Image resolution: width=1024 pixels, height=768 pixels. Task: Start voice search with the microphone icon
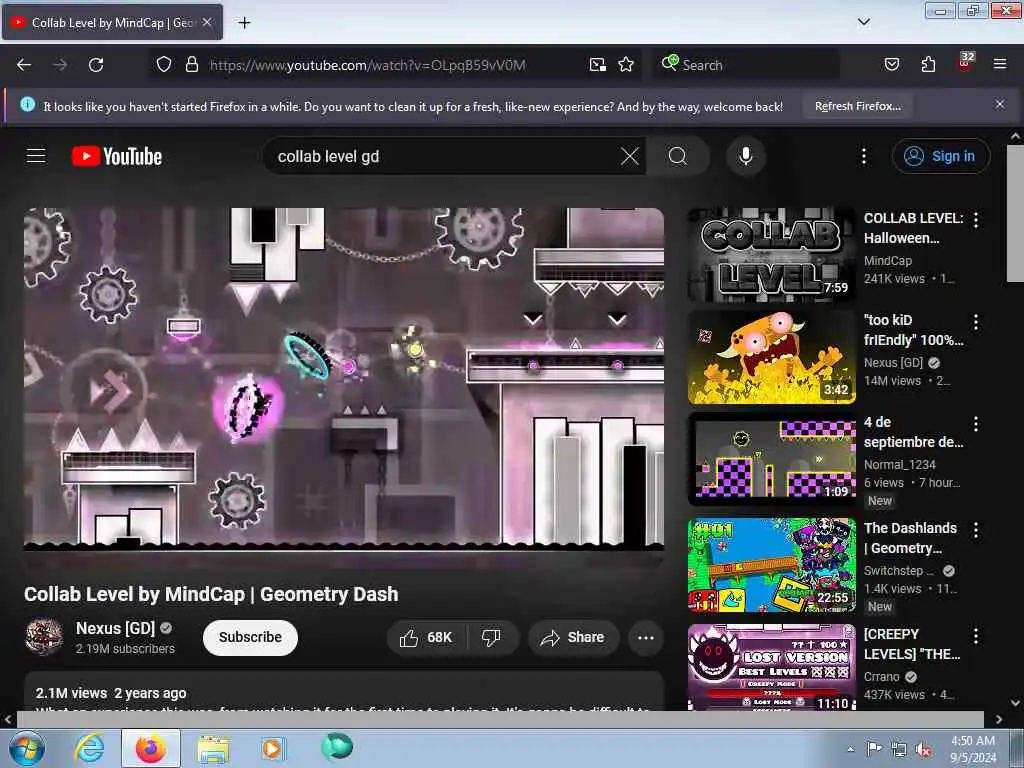pos(746,156)
